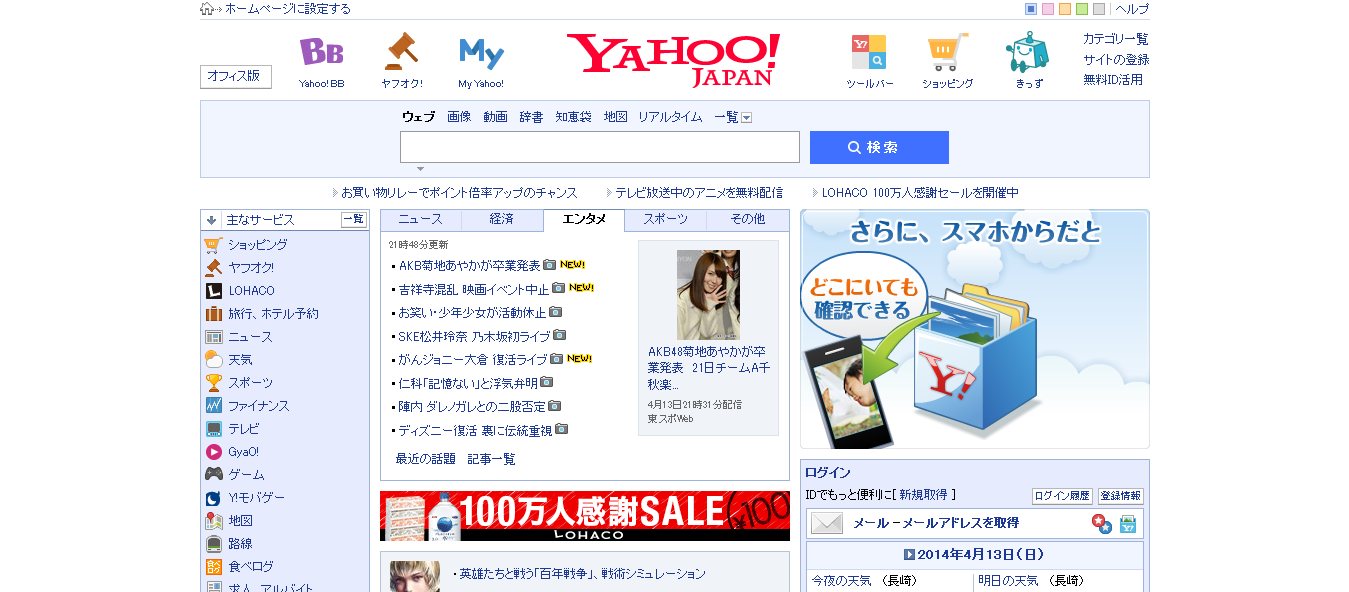
Task: Open the Yahoo! BB icon
Action: (x=321, y=52)
